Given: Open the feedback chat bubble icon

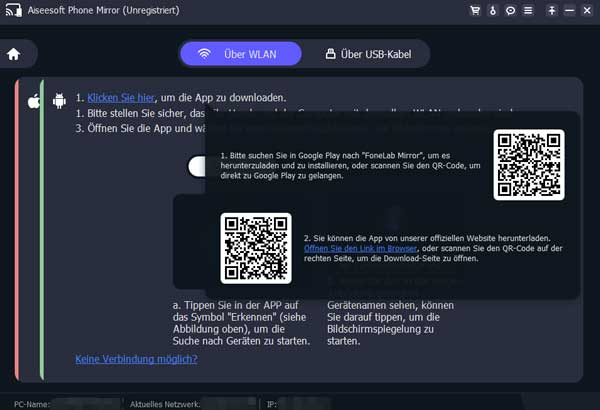Looking at the screenshot, I should 510,11.
